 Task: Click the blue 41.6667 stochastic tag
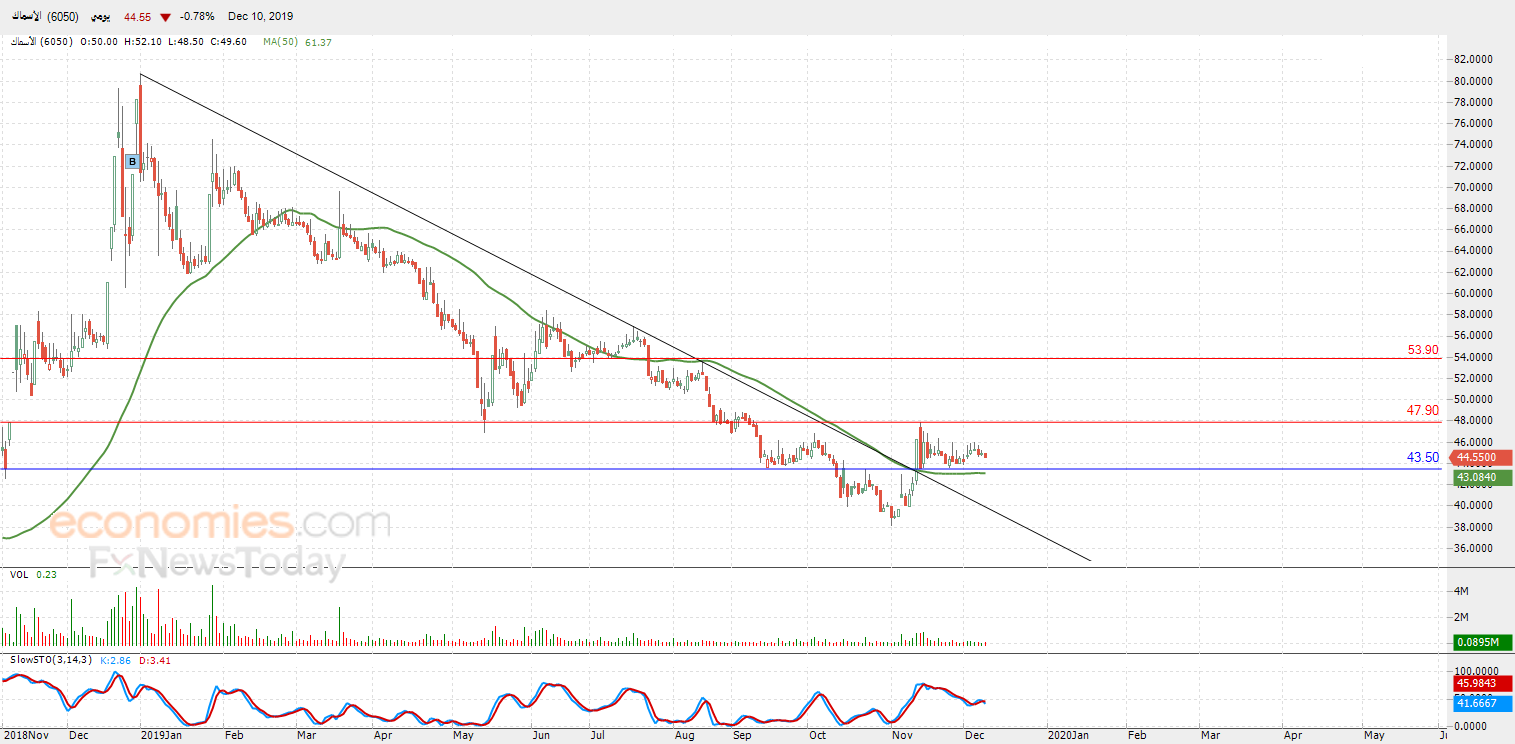(1482, 704)
